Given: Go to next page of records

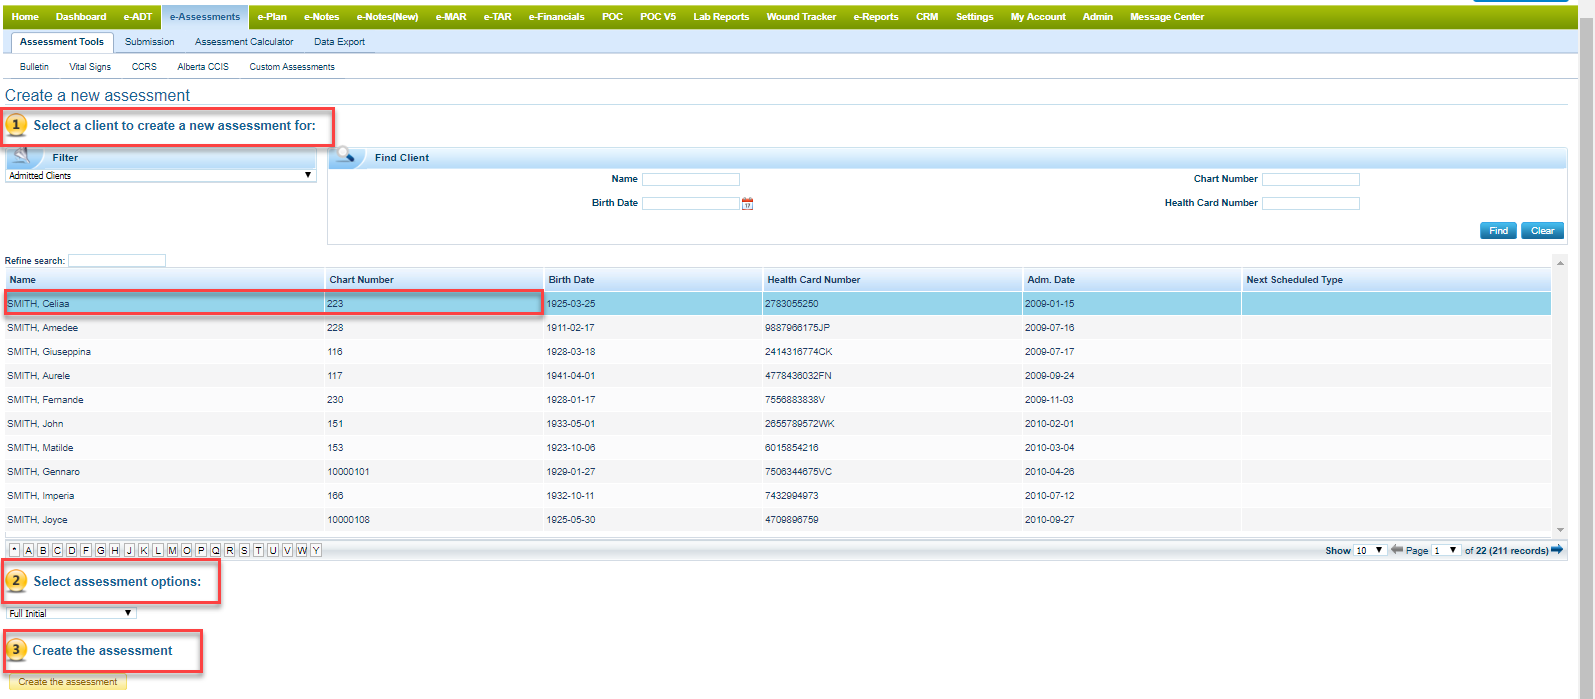Looking at the screenshot, I should [x=1557, y=550].
